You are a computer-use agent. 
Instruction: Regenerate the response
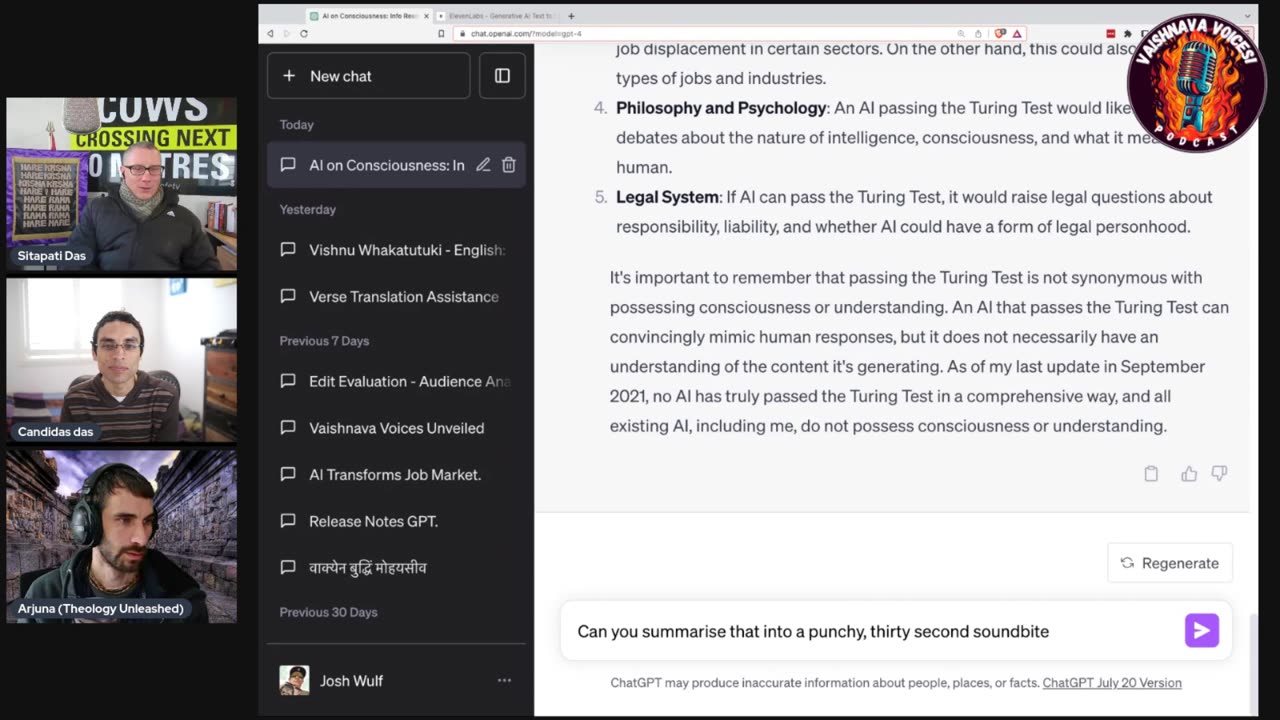point(1170,563)
